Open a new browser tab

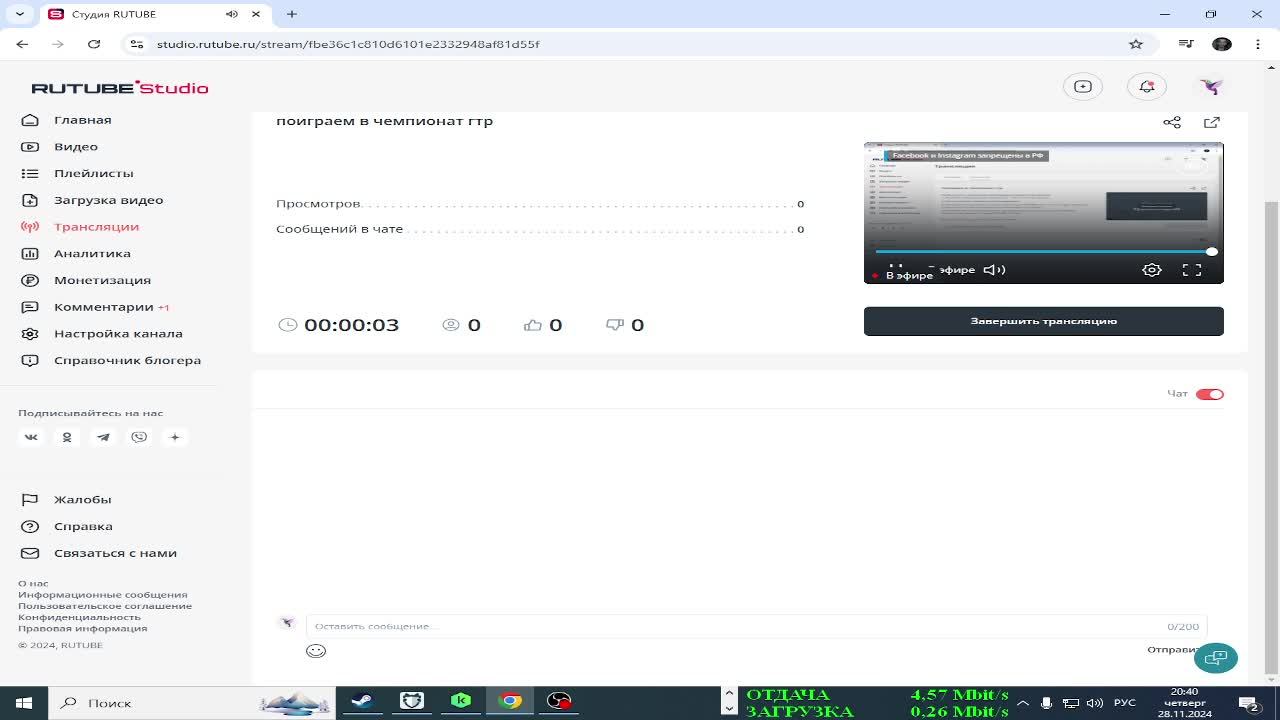pyautogui.click(x=292, y=14)
